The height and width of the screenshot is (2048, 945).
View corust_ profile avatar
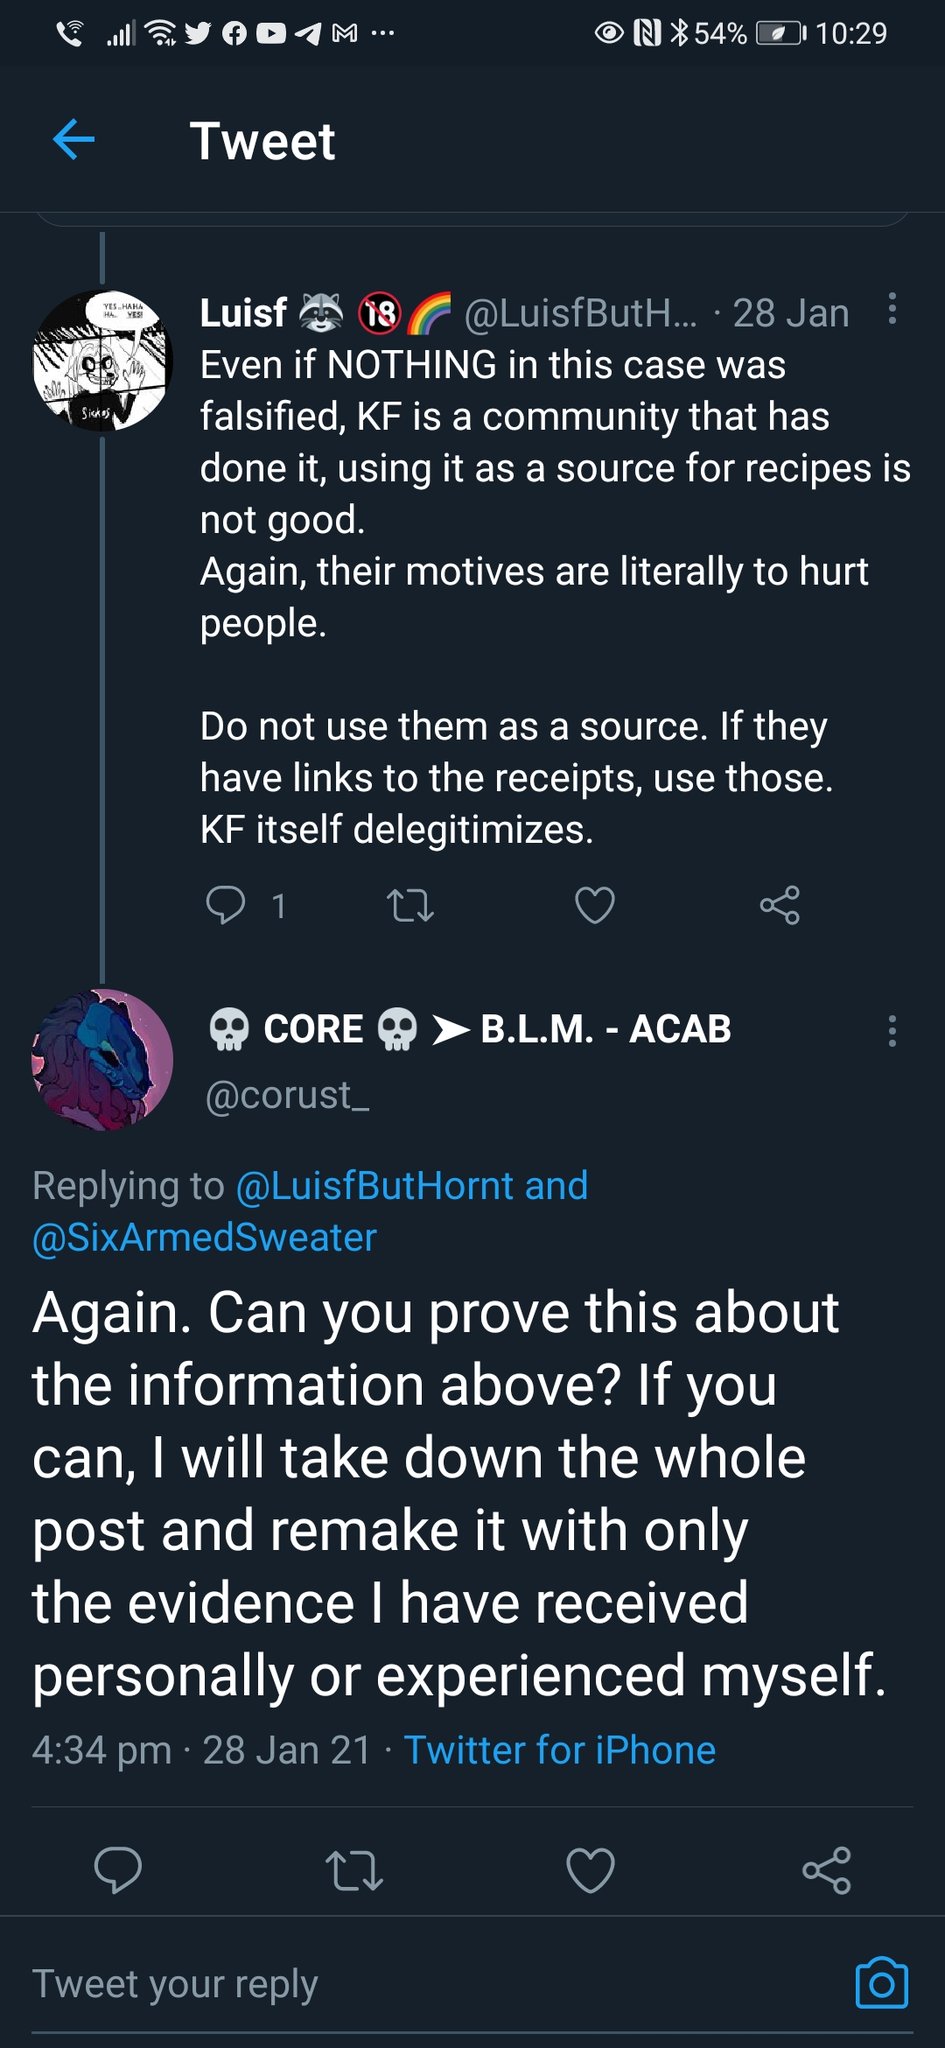pyautogui.click(x=103, y=1060)
